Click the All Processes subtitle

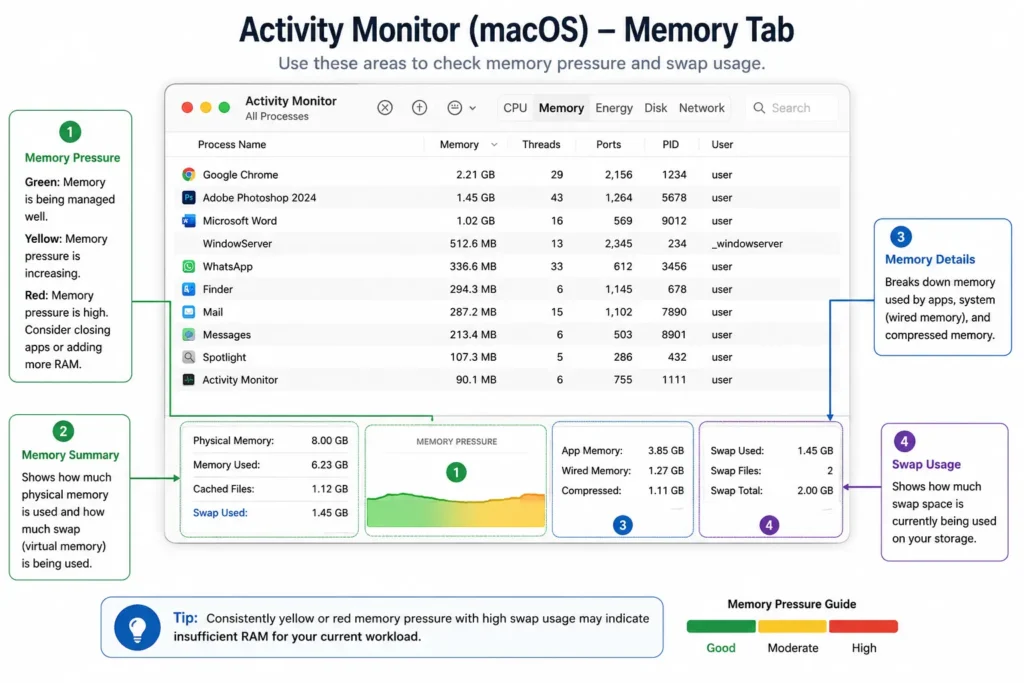(277, 116)
